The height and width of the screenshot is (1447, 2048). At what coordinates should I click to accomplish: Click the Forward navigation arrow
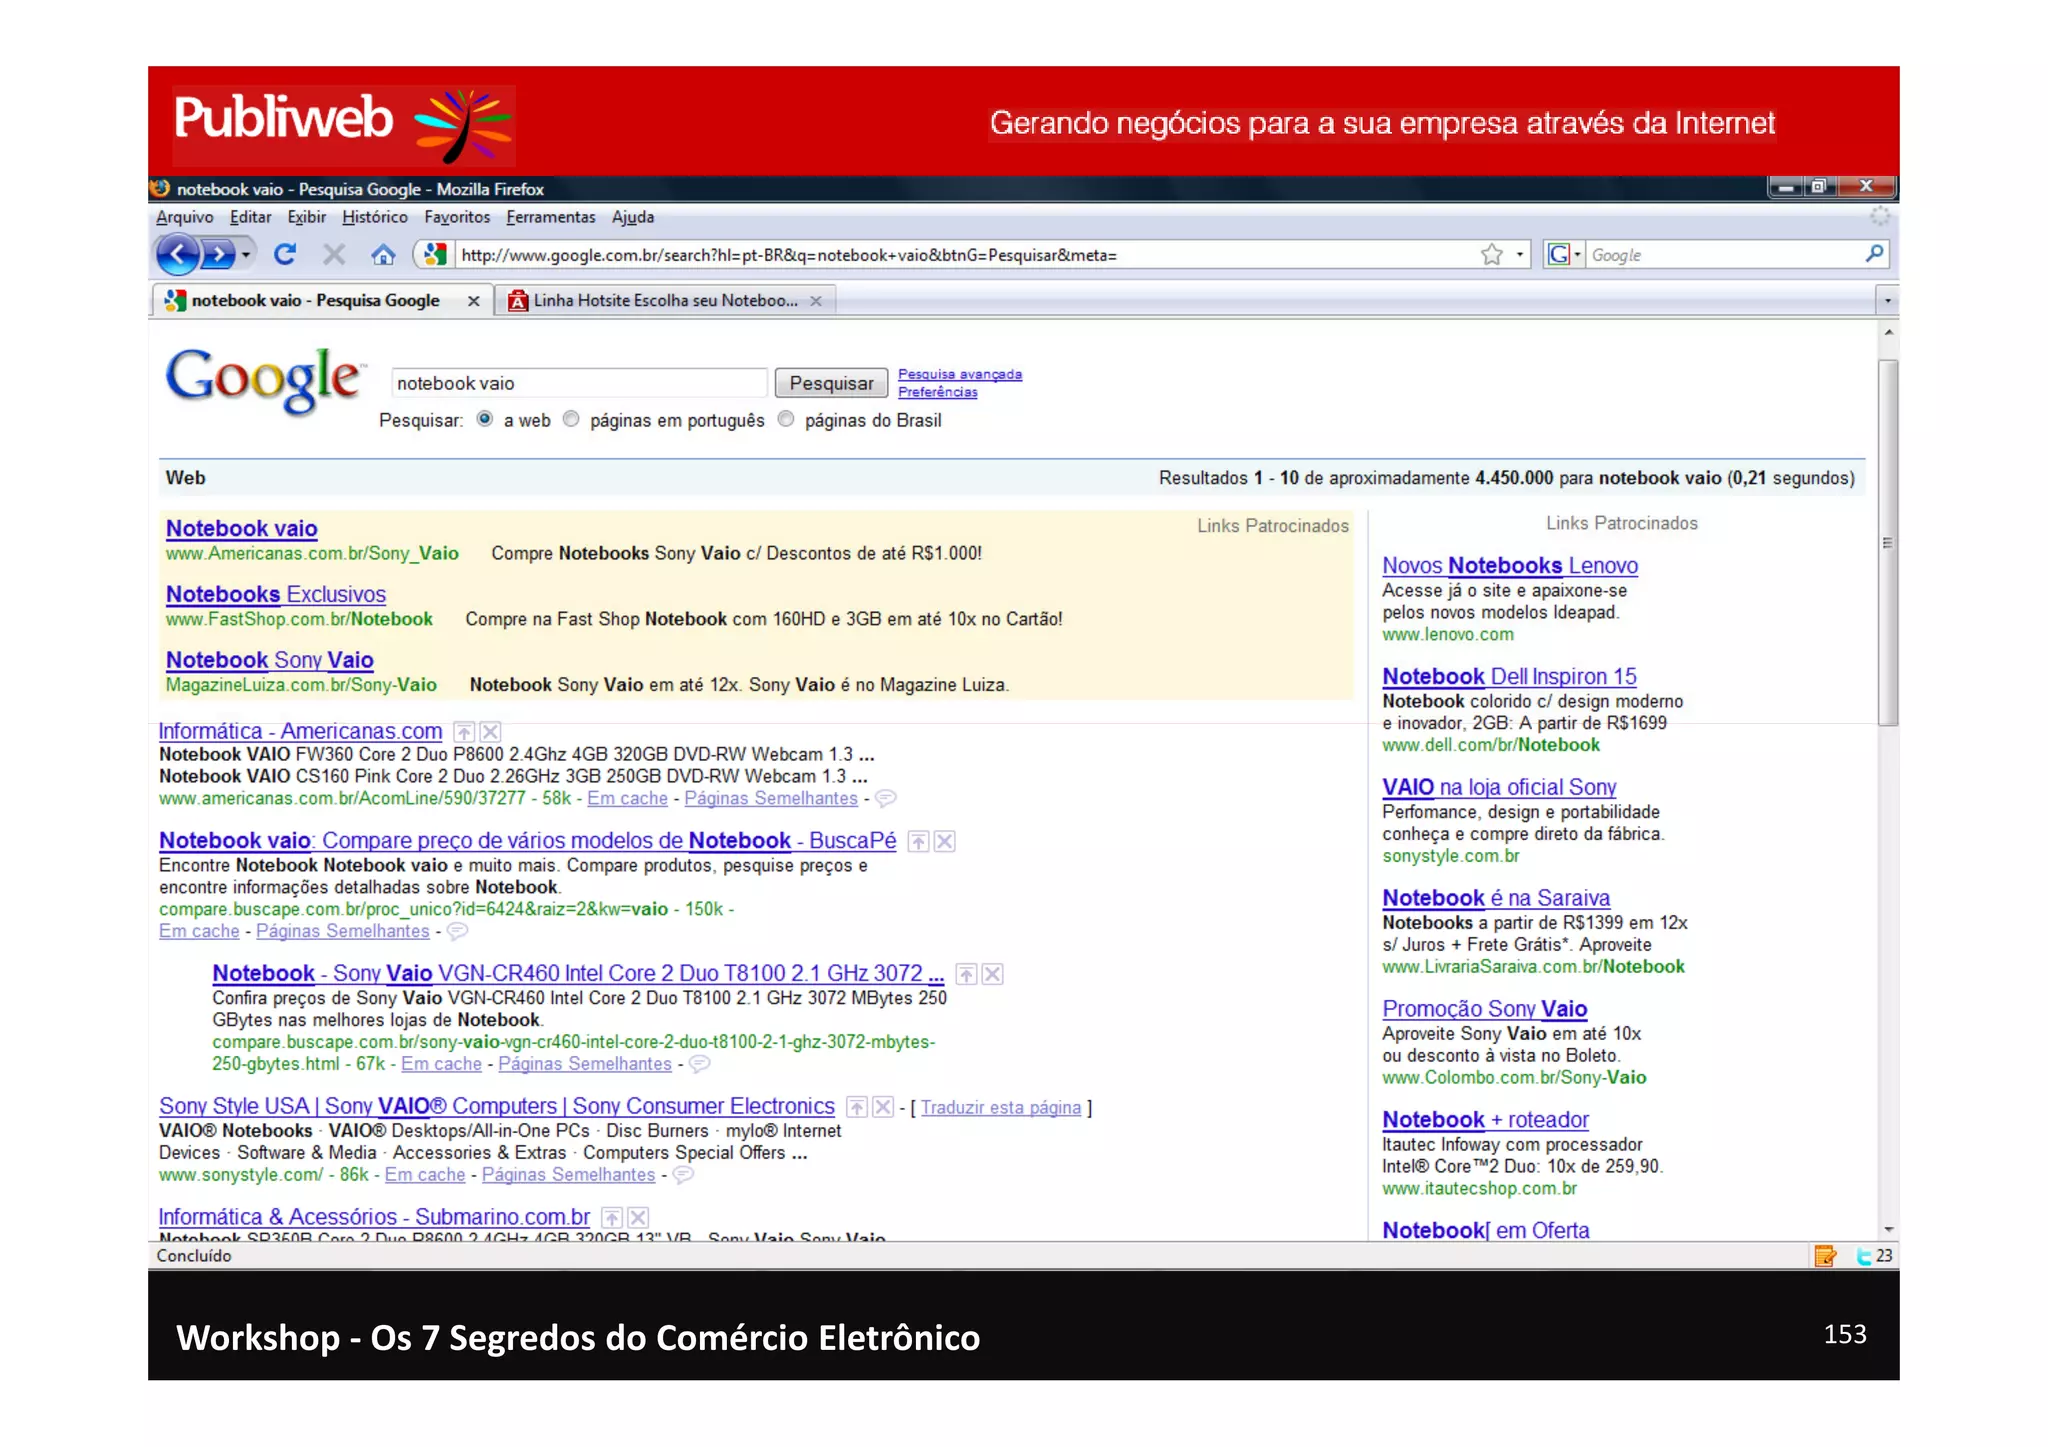(217, 255)
